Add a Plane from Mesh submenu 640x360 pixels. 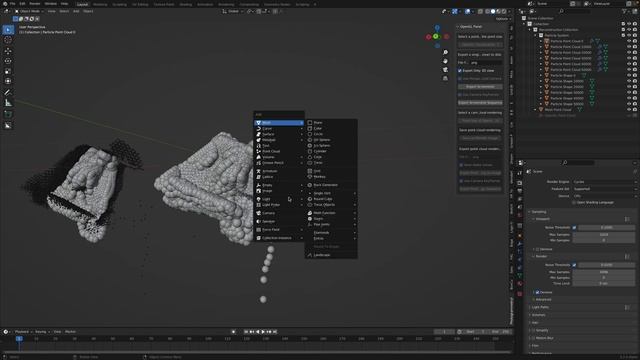click(331, 122)
